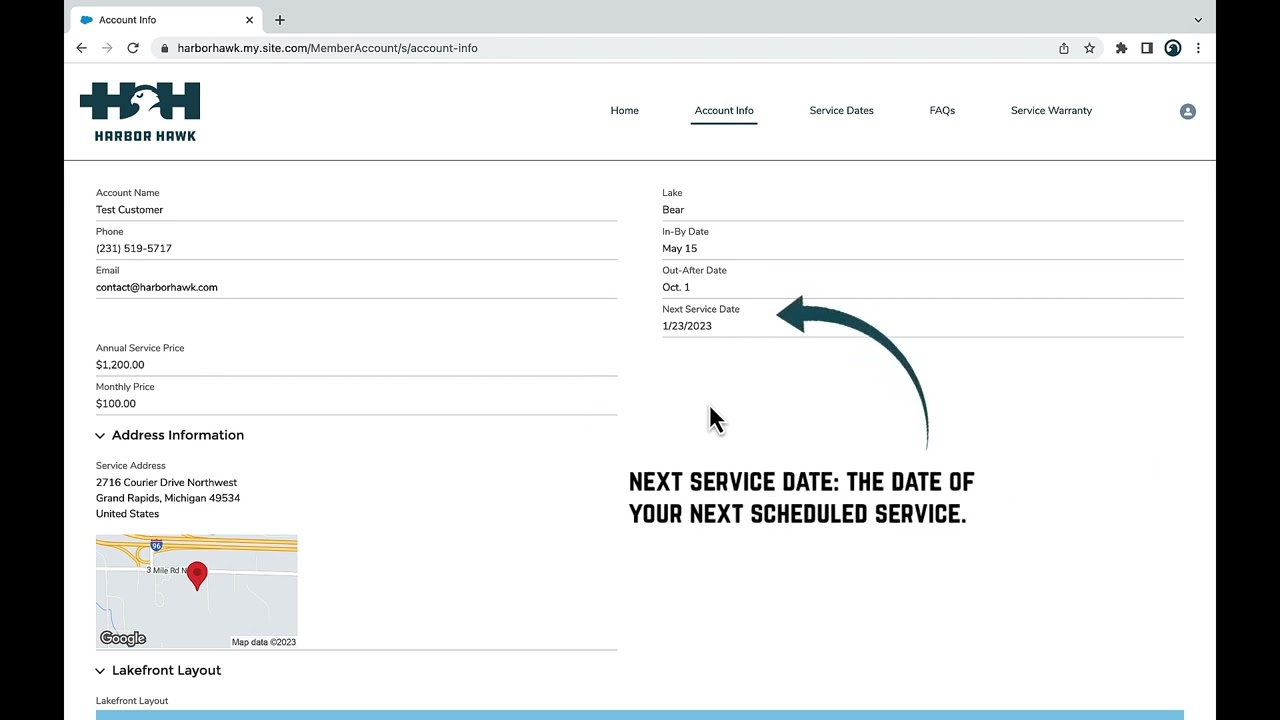Open the extensions puzzle icon
The width and height of the screenshot is (1280, 720).
coord(1122,48)
